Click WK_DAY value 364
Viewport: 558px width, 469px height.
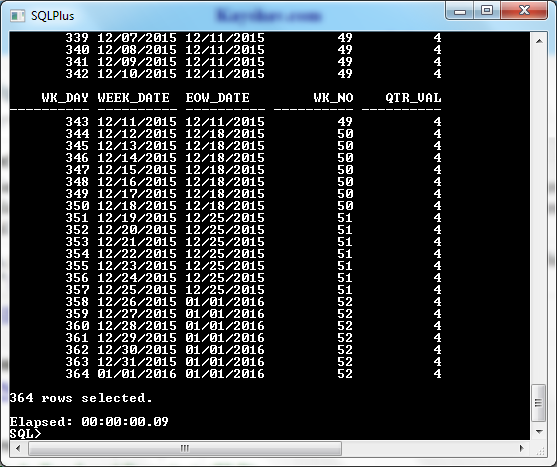click(x=77, y=374)
